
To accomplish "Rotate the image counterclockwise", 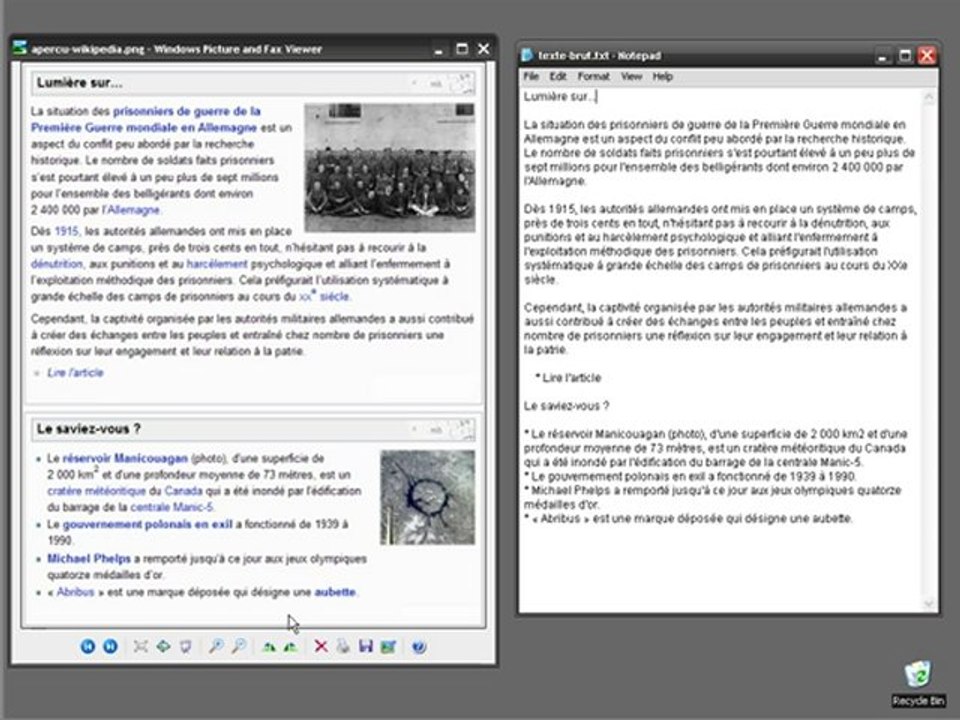I will point(291,647).
